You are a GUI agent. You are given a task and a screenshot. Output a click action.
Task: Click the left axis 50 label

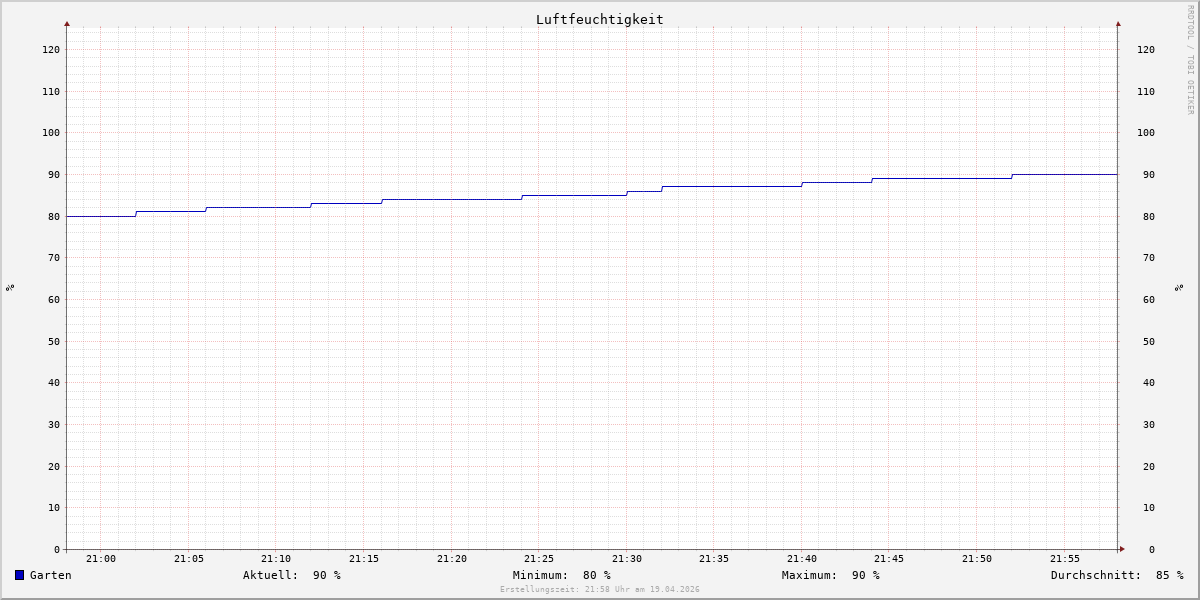(54, 341)
